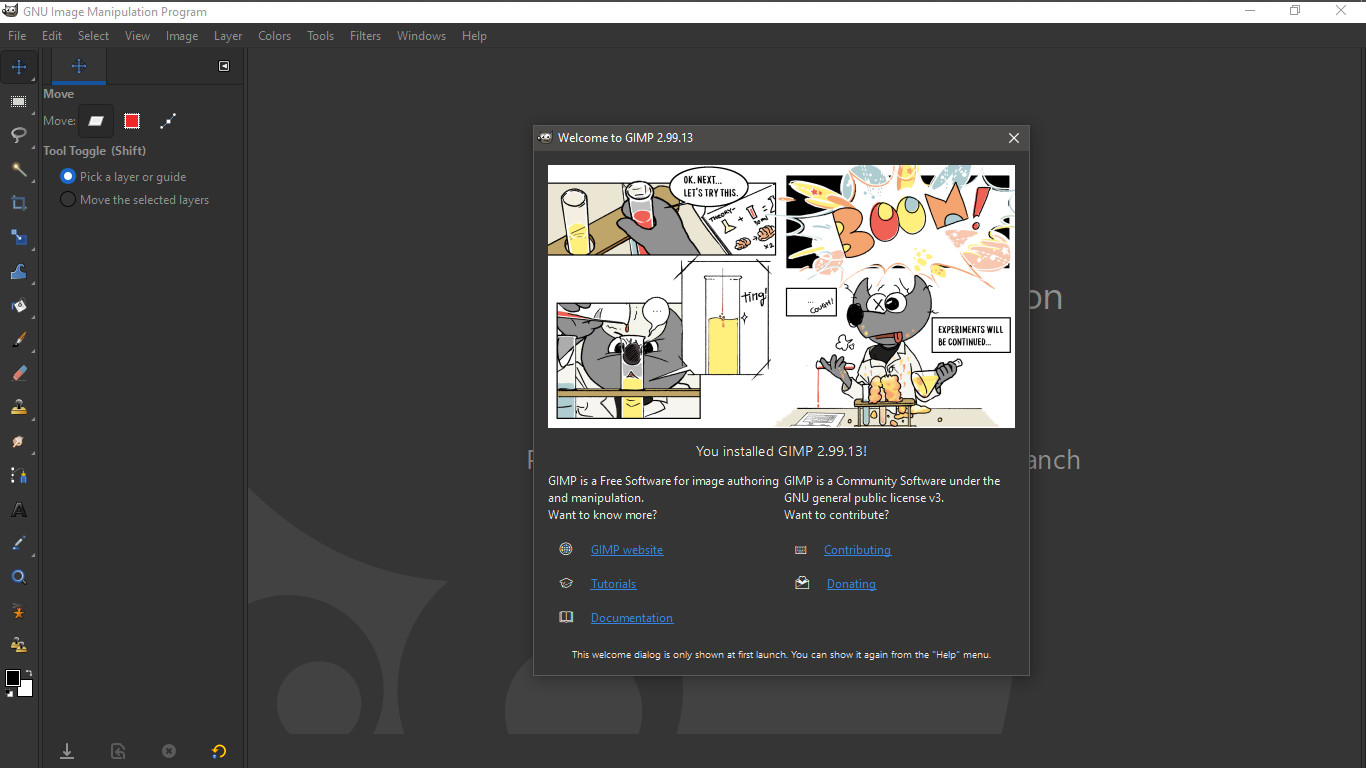Open the foreground black color swatch
The width and height of the screenshot is (1366, 768).
click(x=12, y=678)
